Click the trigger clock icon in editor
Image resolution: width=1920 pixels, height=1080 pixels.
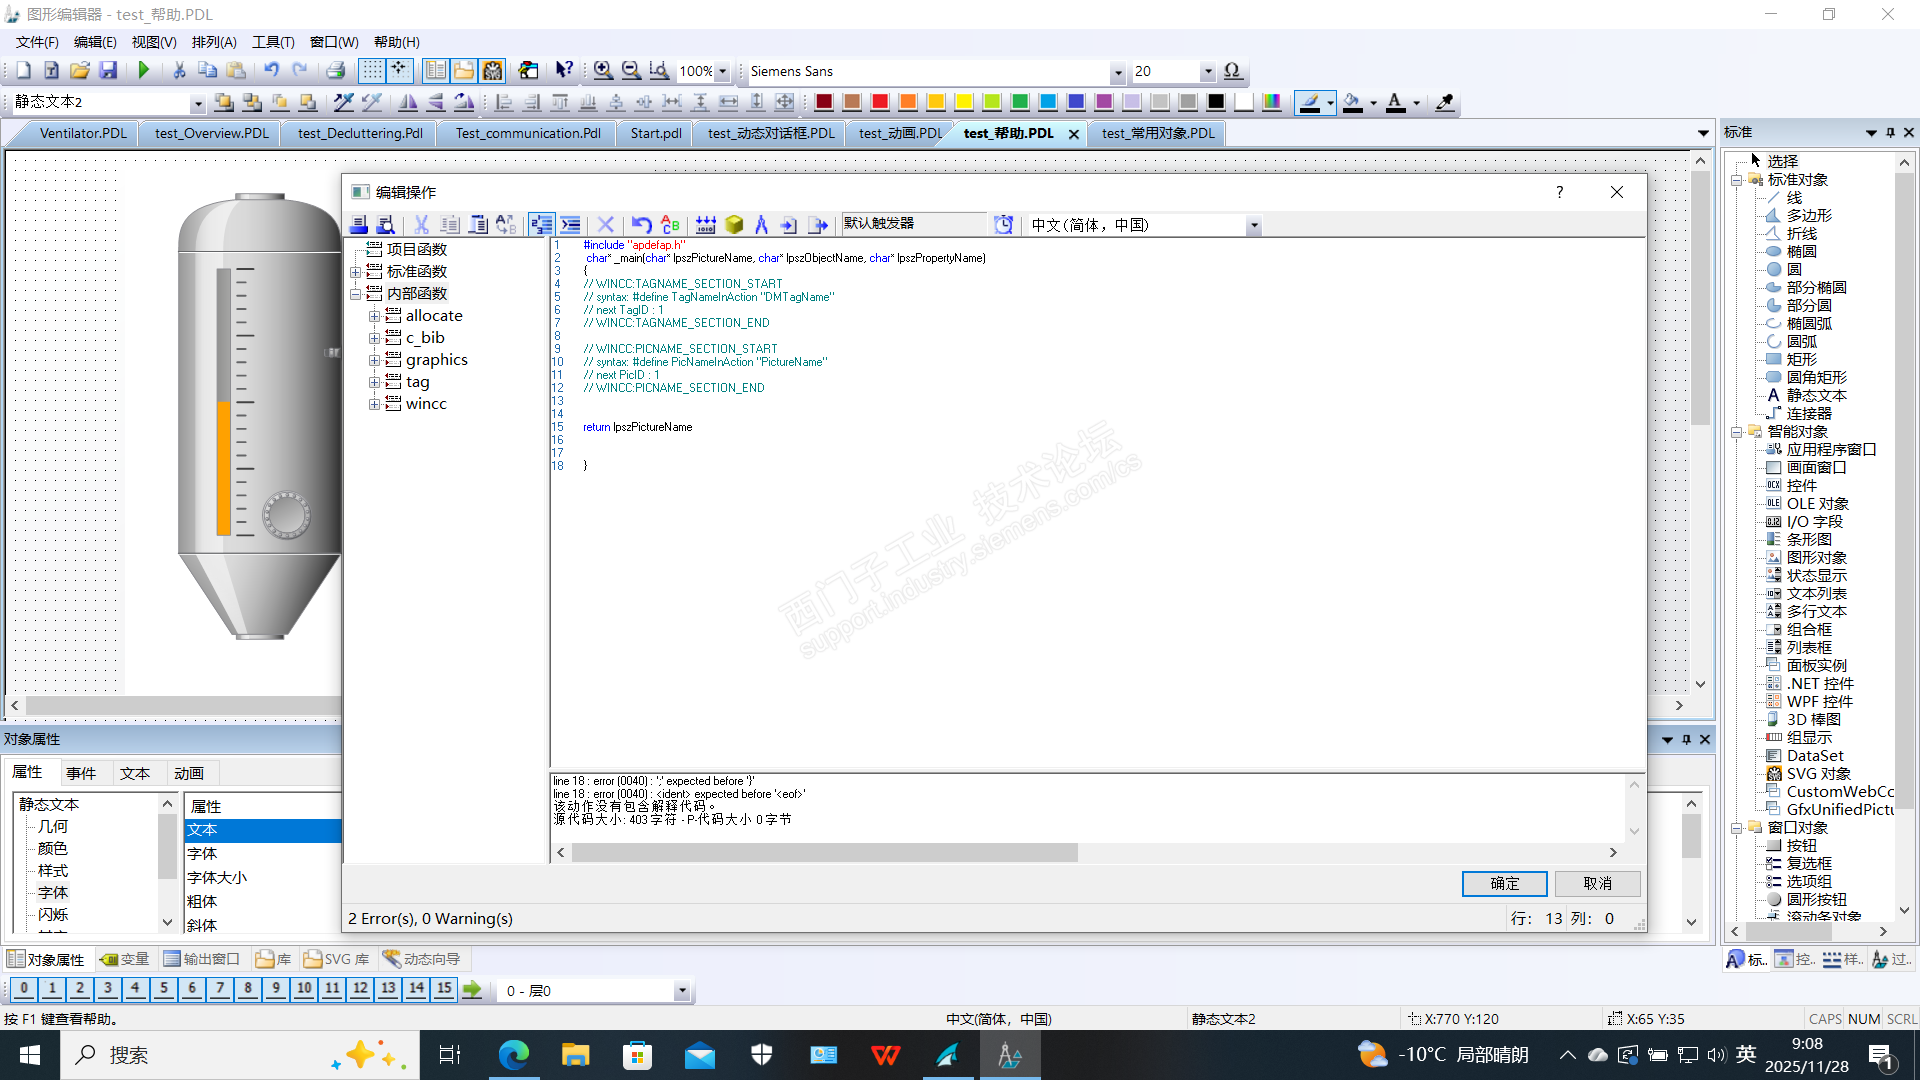pyautogui.click(x=1003, y=225)
